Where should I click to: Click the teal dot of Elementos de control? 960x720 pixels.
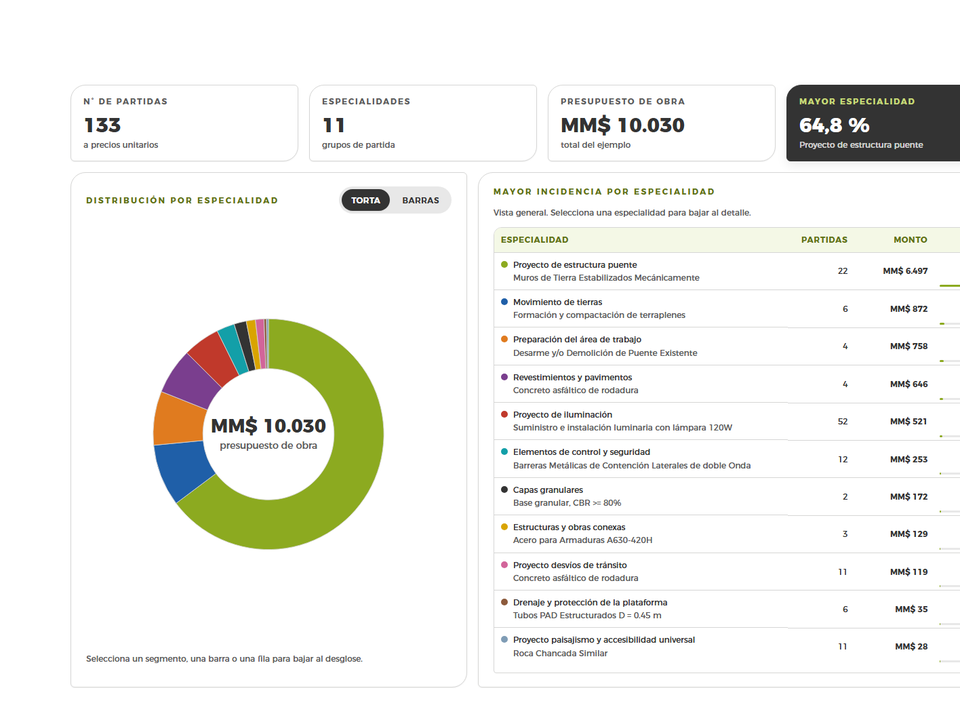(504, 452)
